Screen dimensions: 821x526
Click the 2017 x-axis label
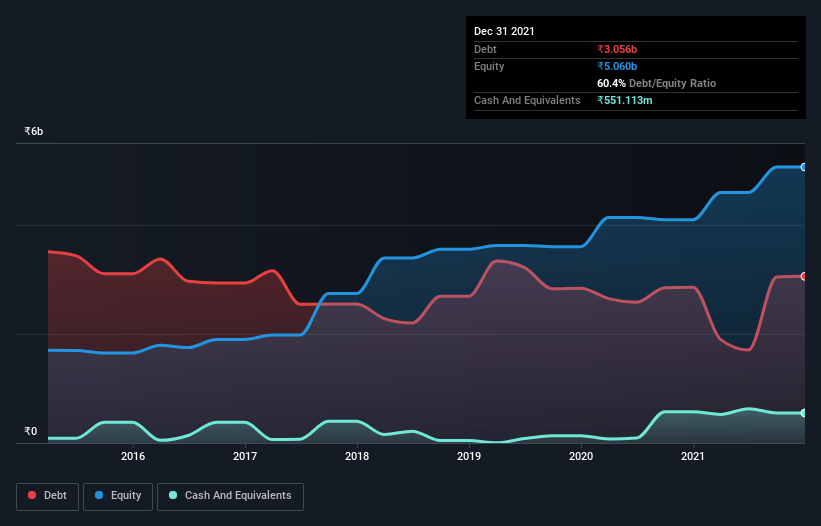tap(245, 456)
